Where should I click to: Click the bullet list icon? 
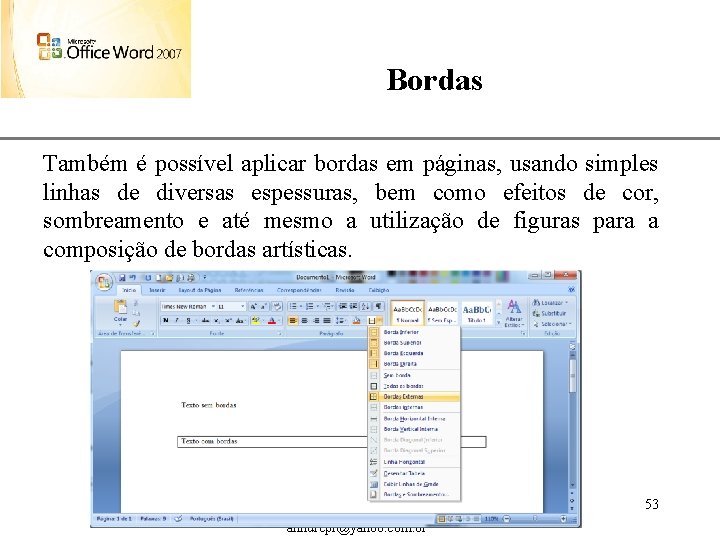tap(293, 306)
